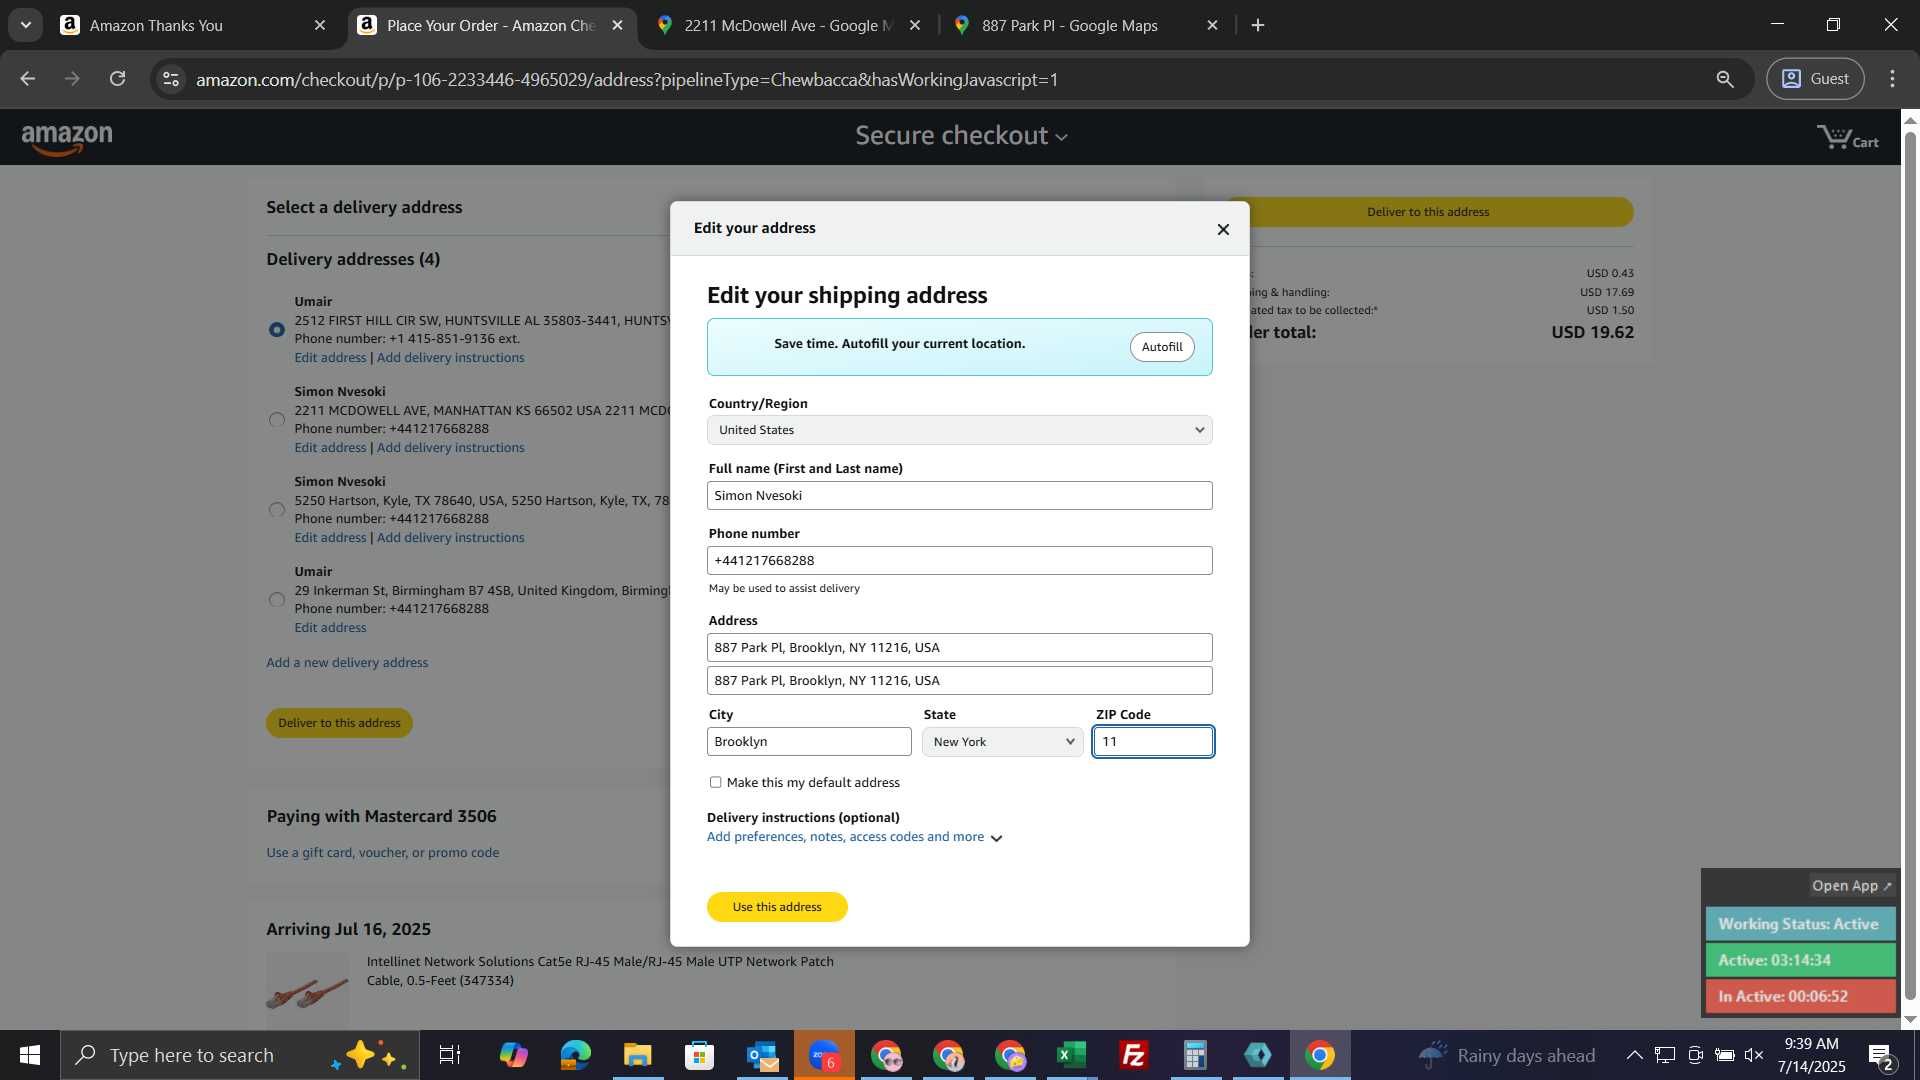This screenshot has height=1080, width=1920.
Task: Close the 2211 McDowell Ave tab
Action: click(915, 25)
